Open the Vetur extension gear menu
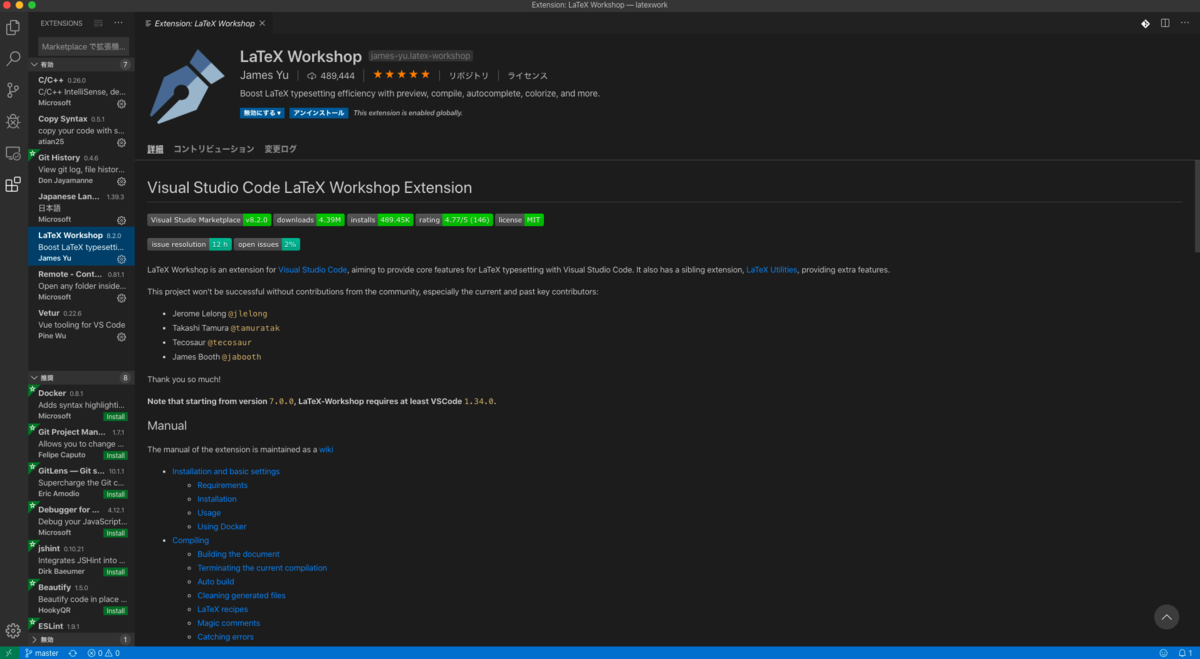 click(122, 337)
